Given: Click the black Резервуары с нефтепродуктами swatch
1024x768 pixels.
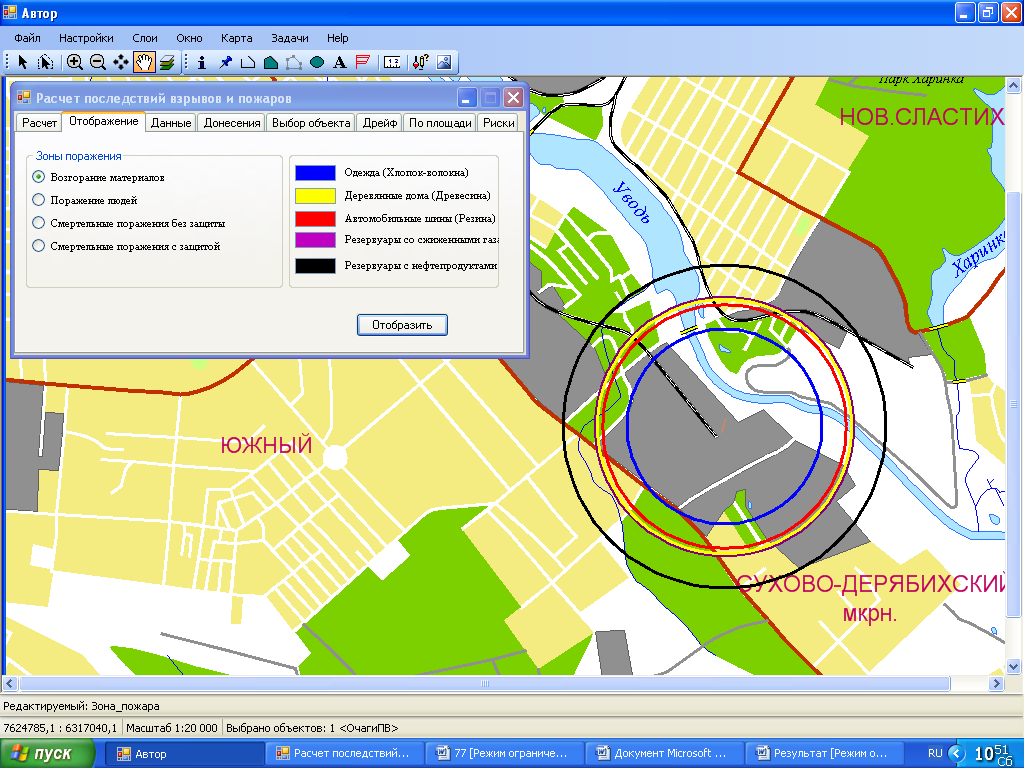Looking at the screenshot, I should point(315,265).
